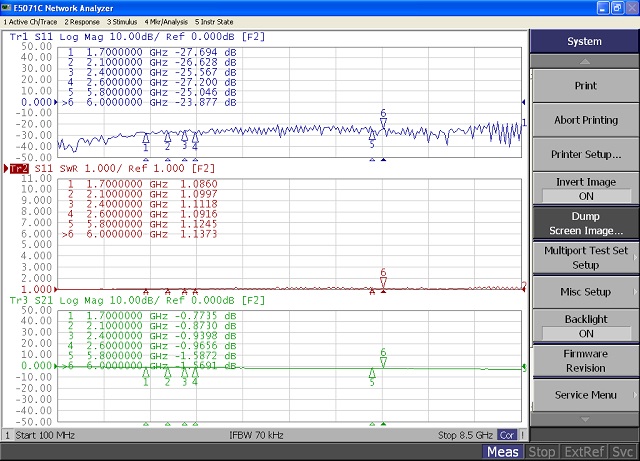This screenshot has height=461, width=640.
Task: Select active Tr2 S11 SWR trace title
Action: [x=112, y=168]
